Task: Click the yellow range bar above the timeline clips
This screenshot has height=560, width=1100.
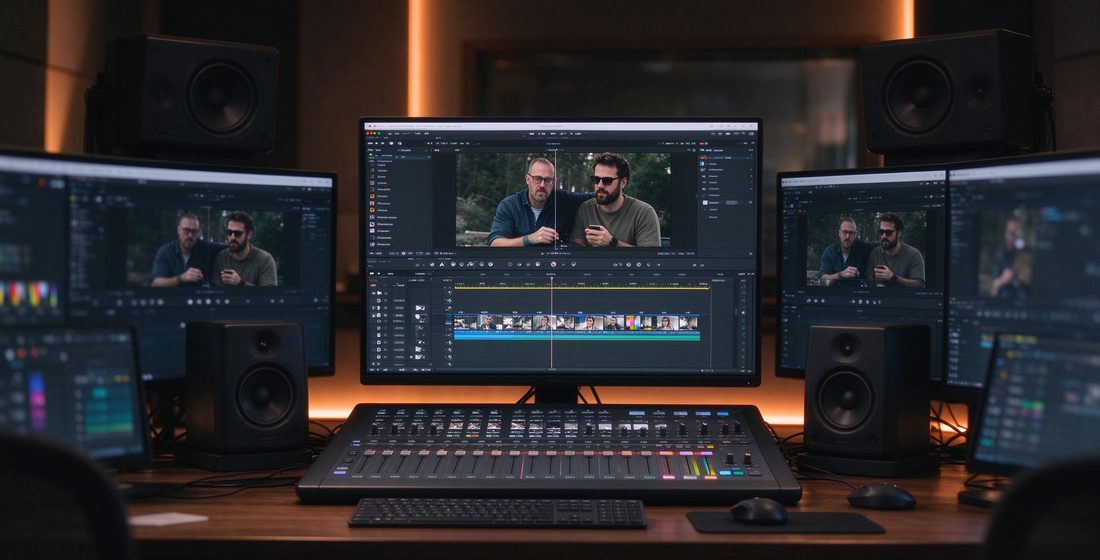Action: click(x=582, y=288)
